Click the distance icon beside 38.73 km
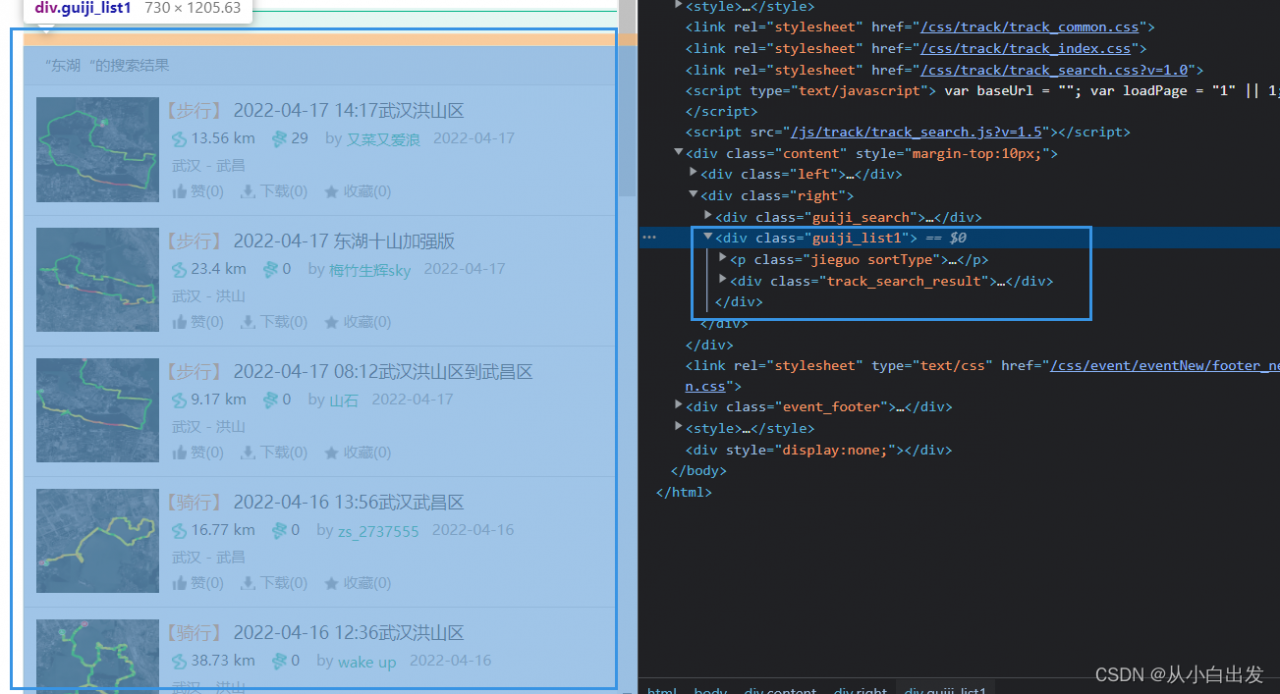 (180, 661)
